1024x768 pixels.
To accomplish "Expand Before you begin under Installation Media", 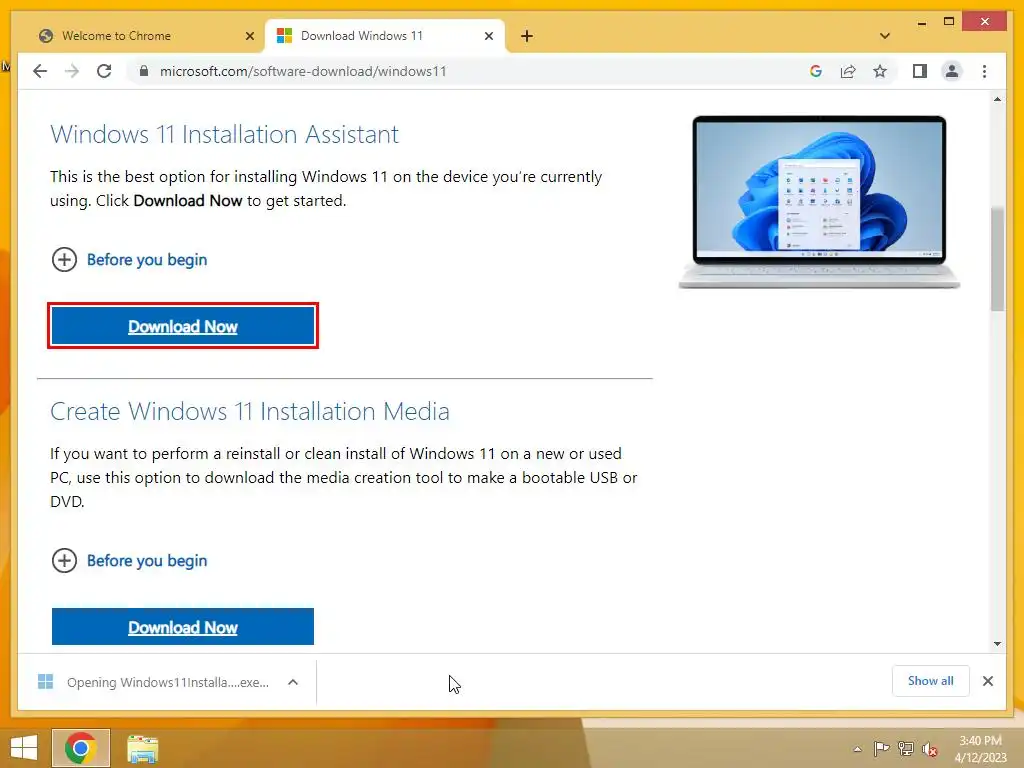I will 129,560.
